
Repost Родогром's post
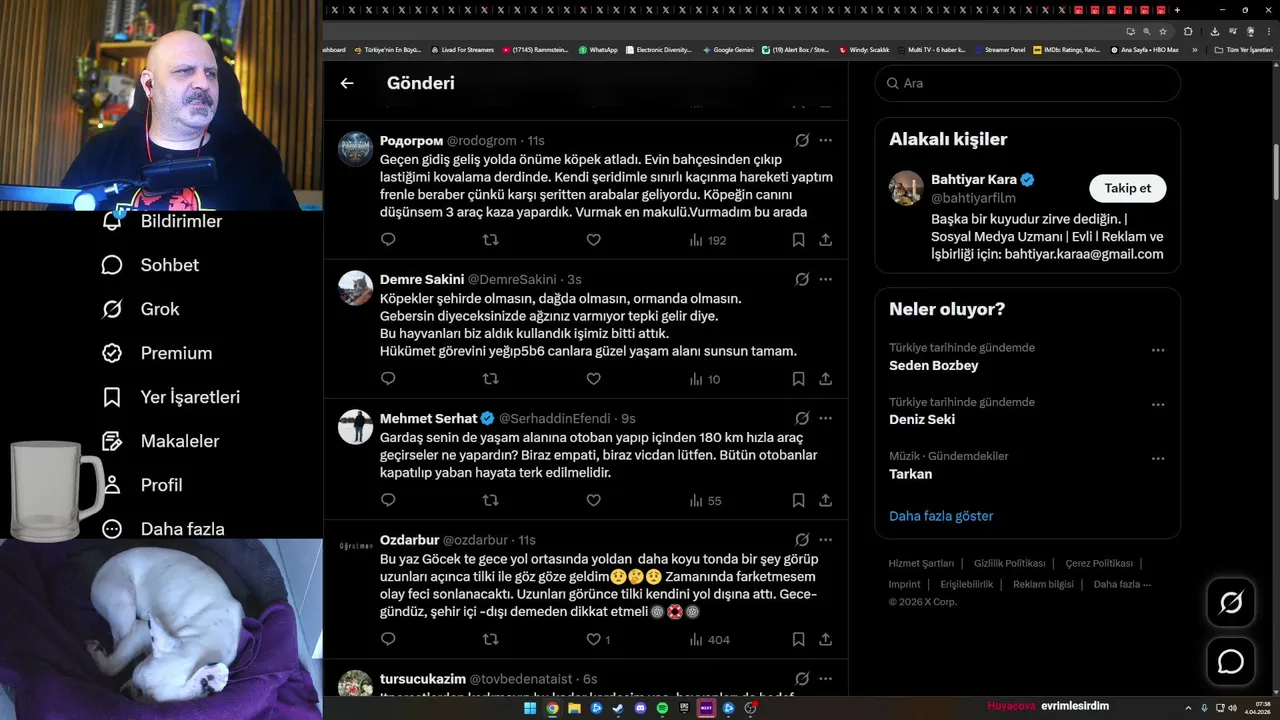click(x=490, y=240)
